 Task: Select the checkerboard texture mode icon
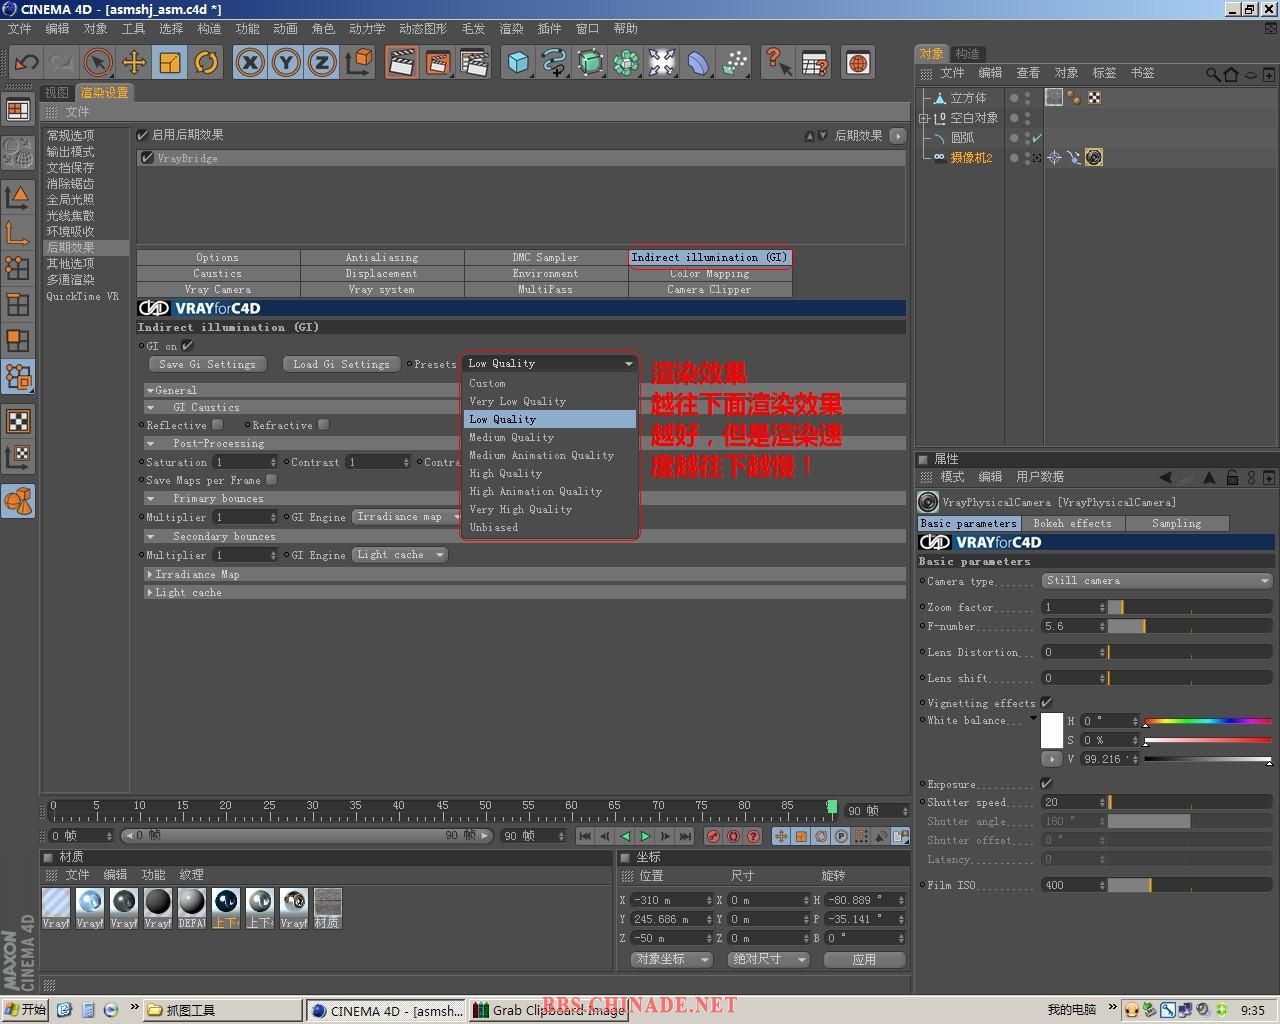click(x=18, y=421)
